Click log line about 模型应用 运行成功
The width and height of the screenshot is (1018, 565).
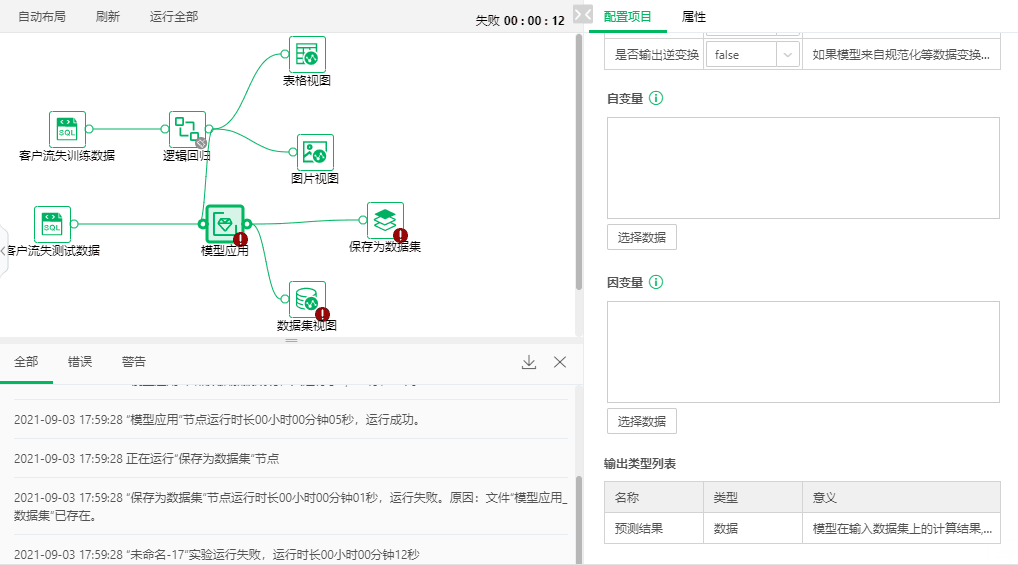tap(218, 420)
